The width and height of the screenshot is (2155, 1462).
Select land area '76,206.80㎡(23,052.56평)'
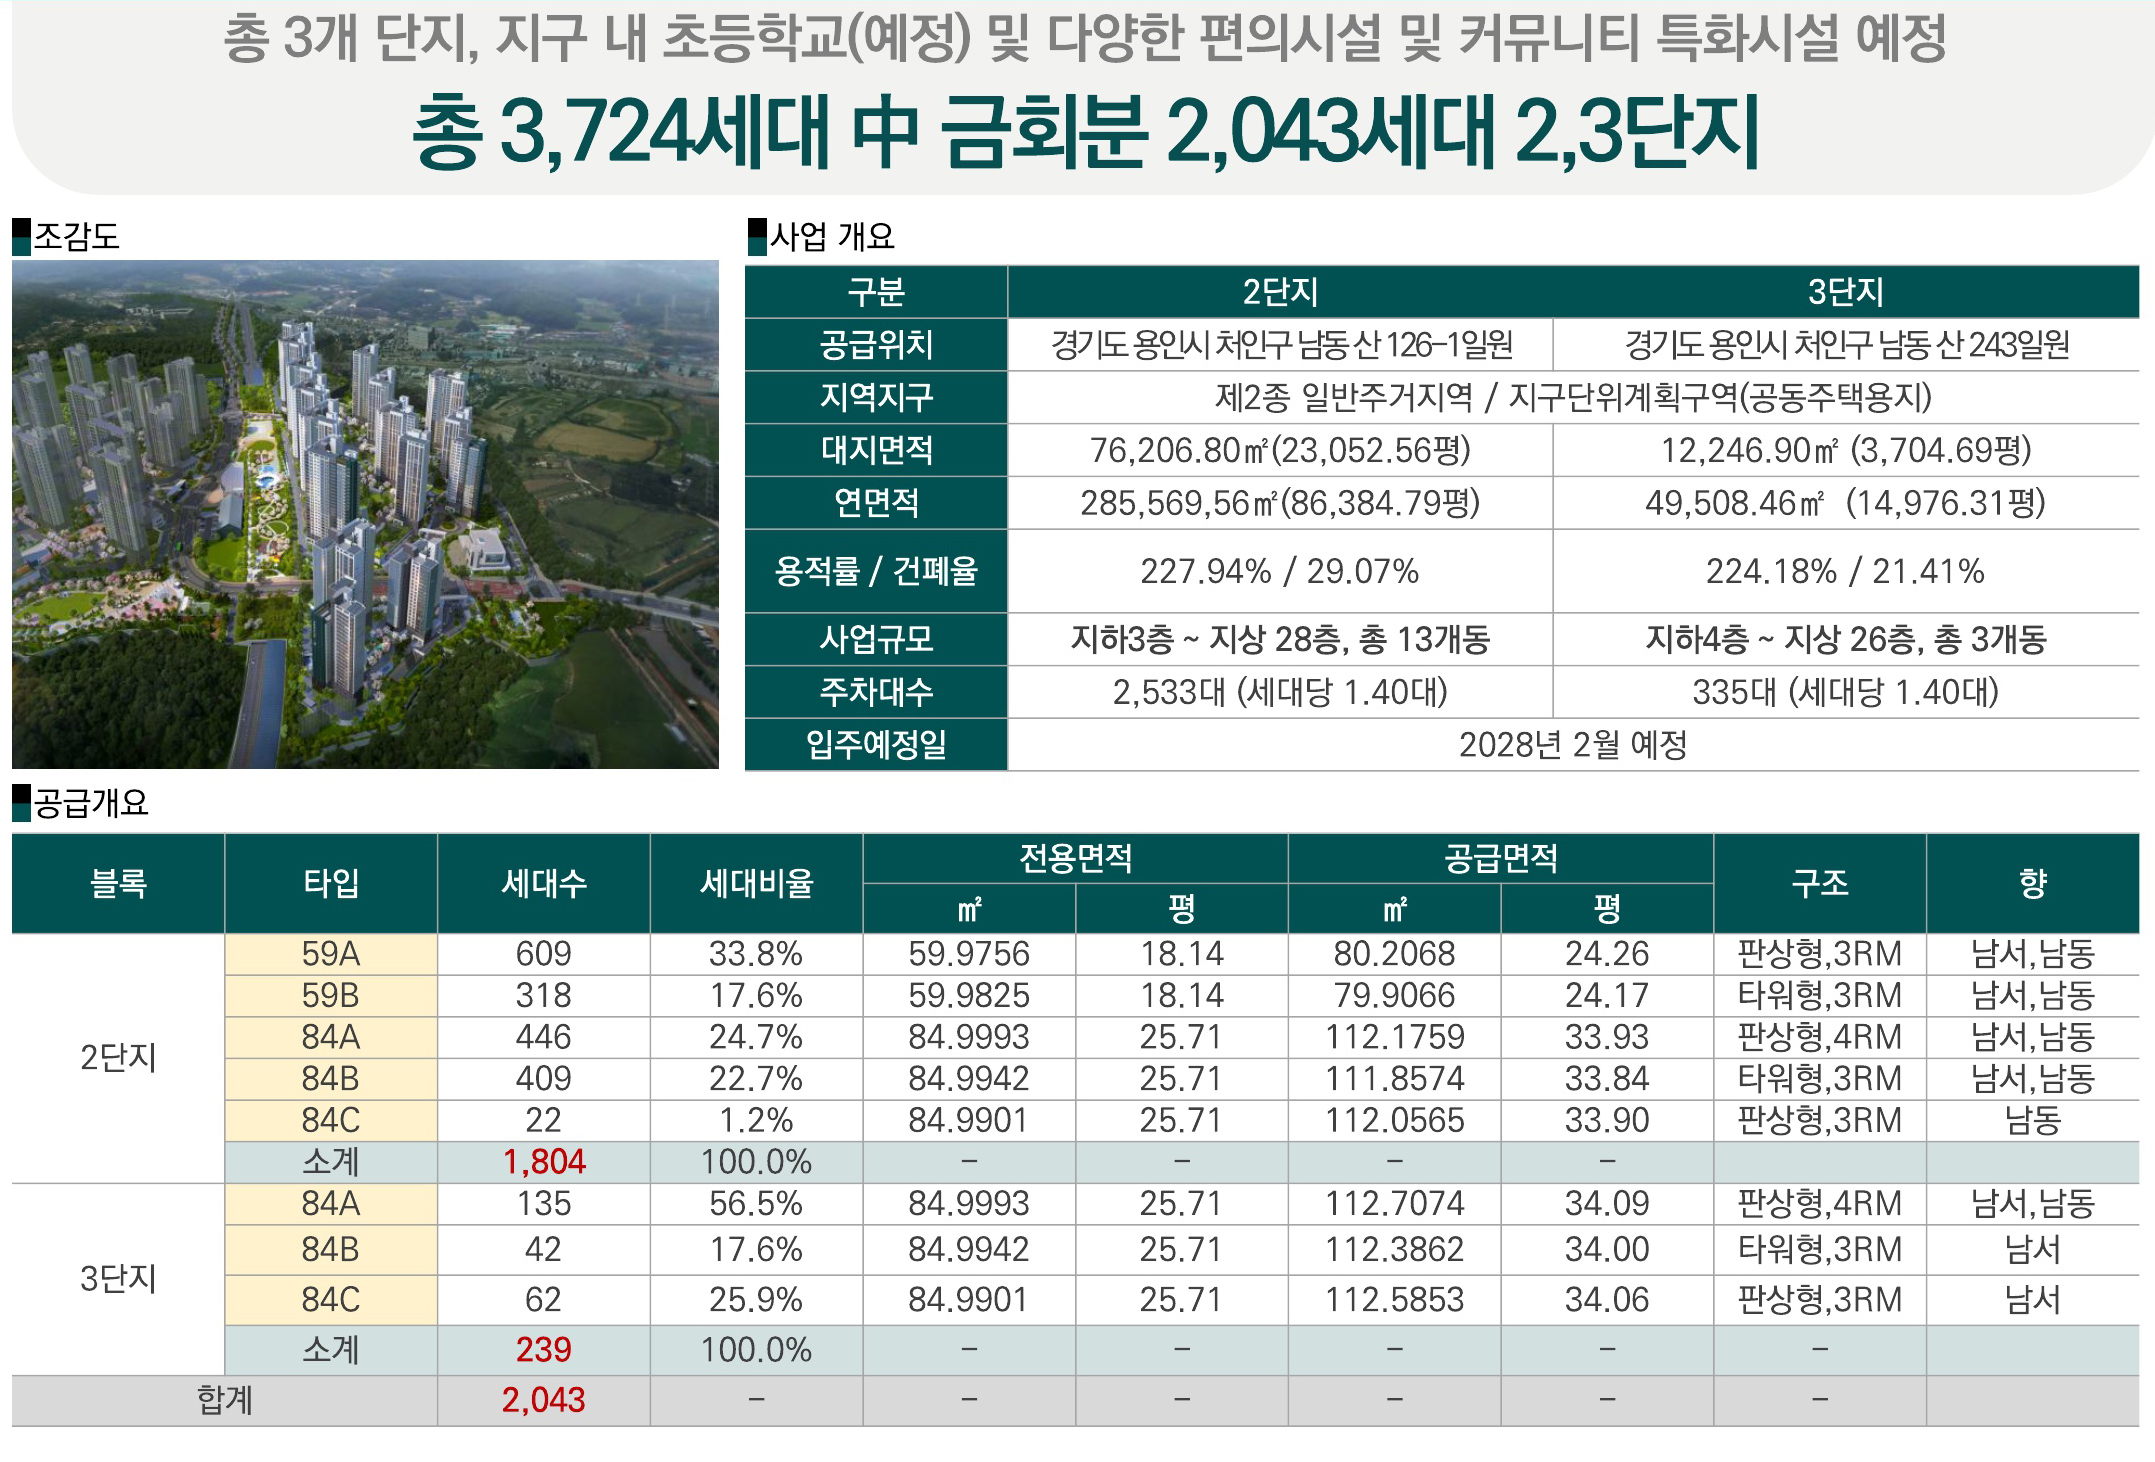(1280, 450)
